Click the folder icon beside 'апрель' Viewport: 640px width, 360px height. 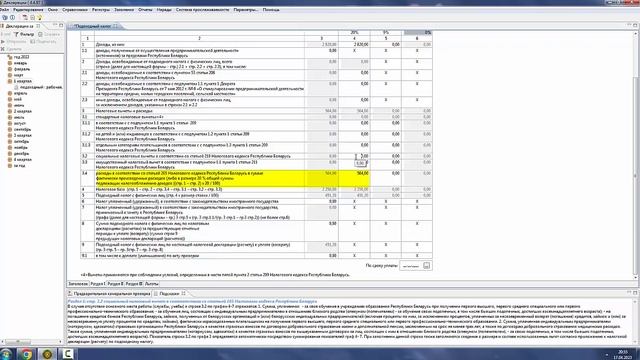tap(10, 93)
